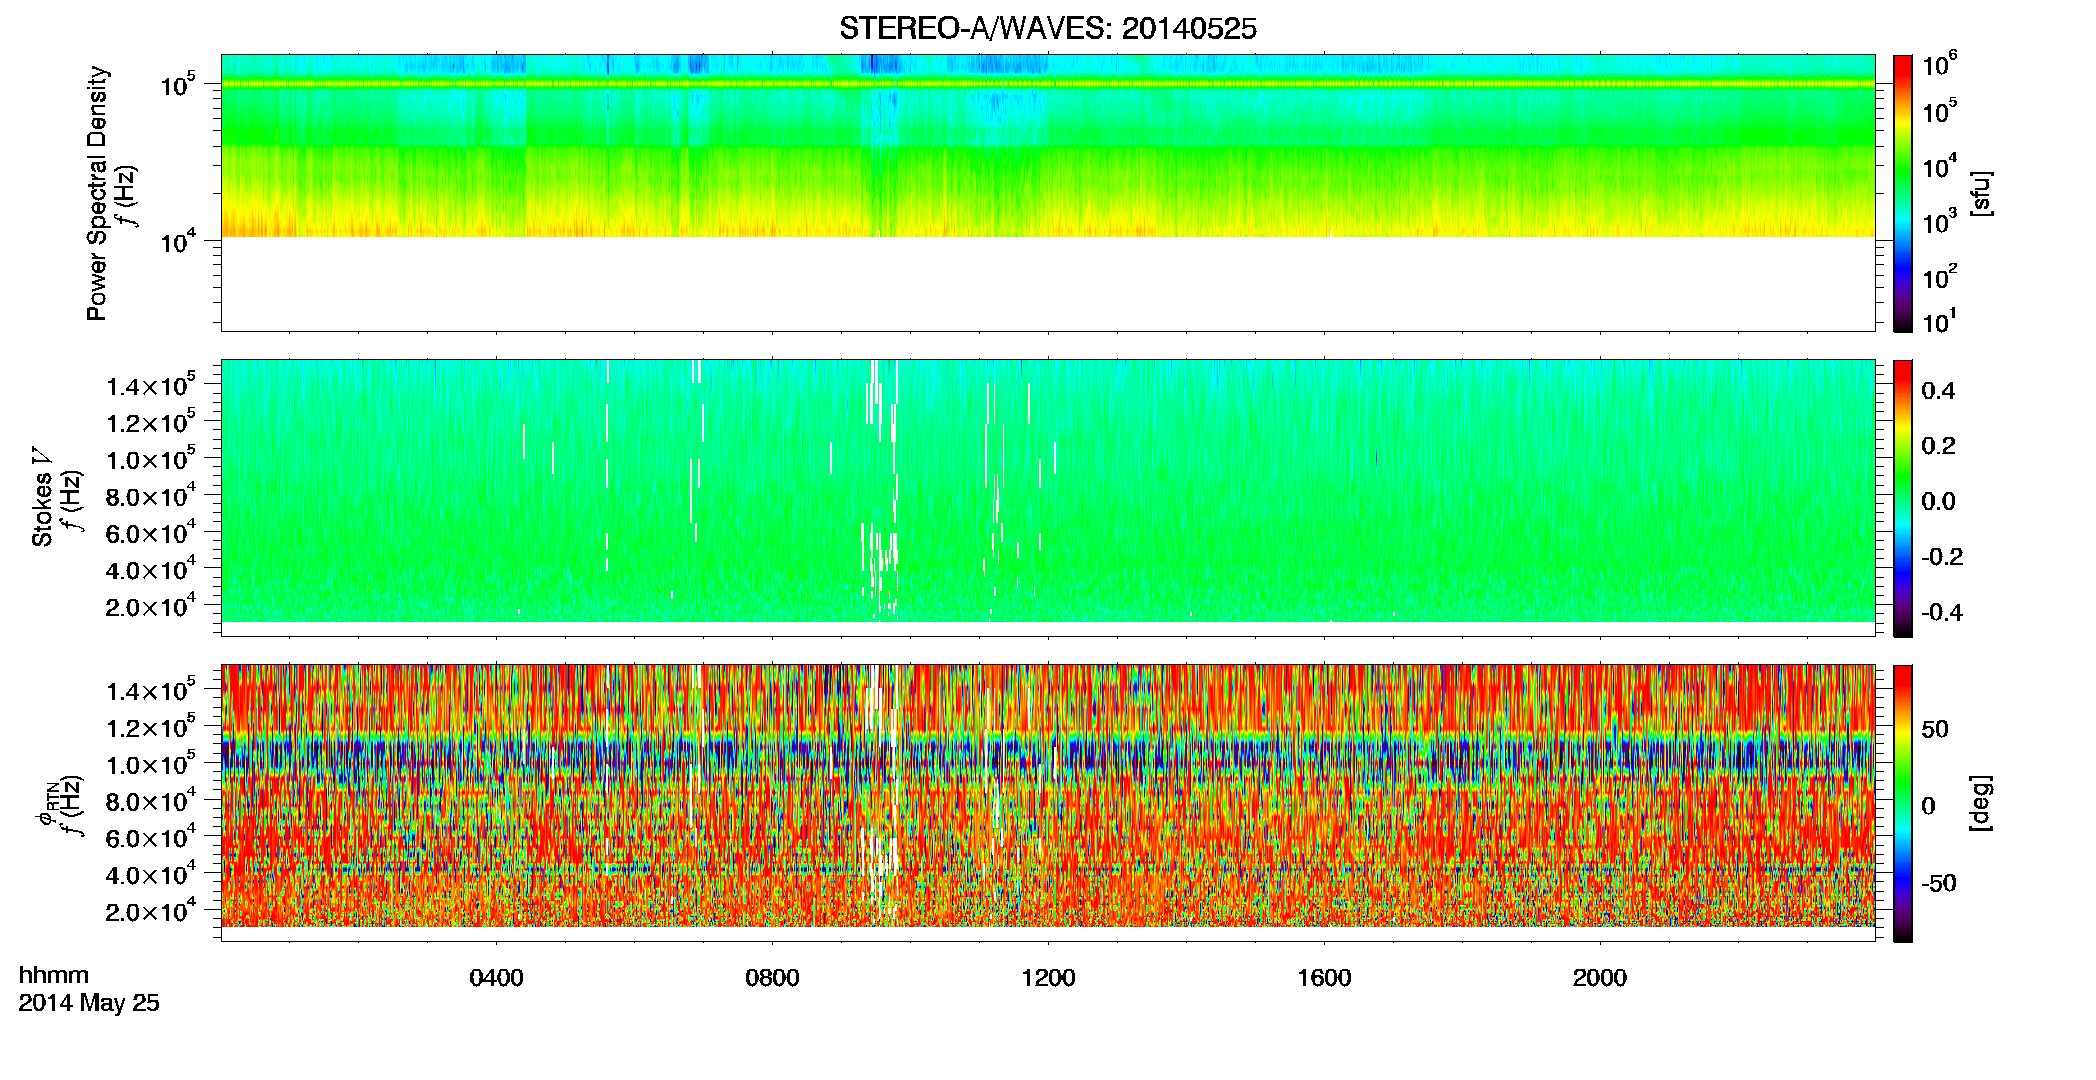Screen dimensions: 2096x1080
Task: Click the -50 tick on degrees colorbar
Action: point(1938,883)
